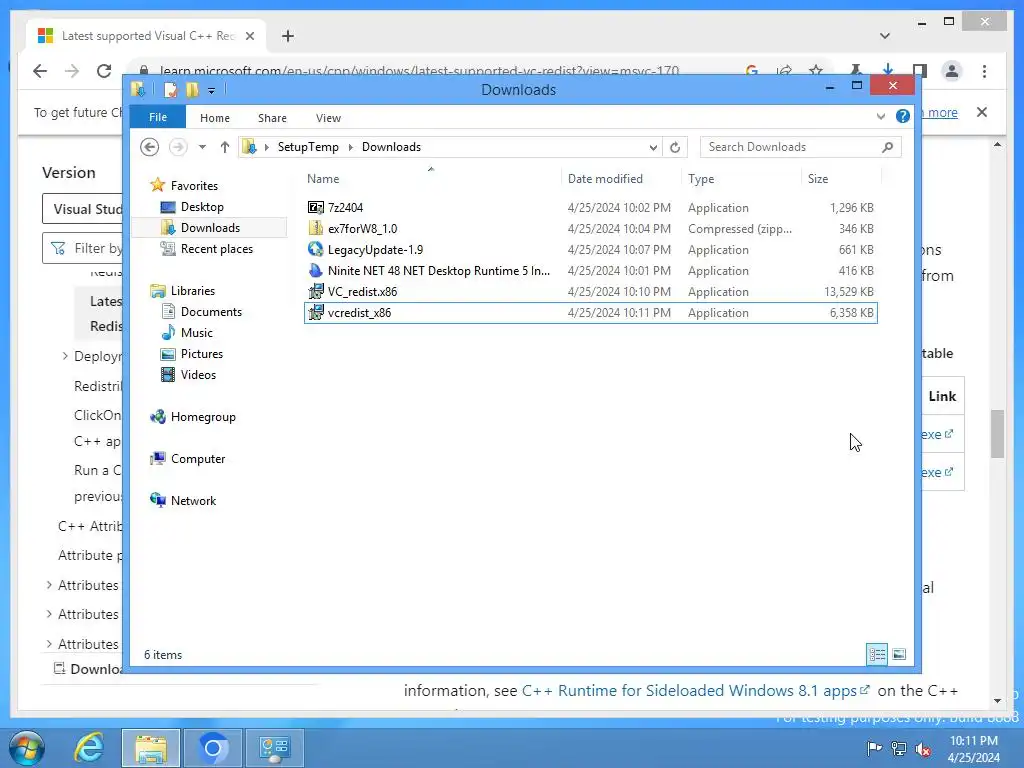1024x768 pixels.
Task: Click the SetupTemp breadcrumb
Action: pos(308,147)
